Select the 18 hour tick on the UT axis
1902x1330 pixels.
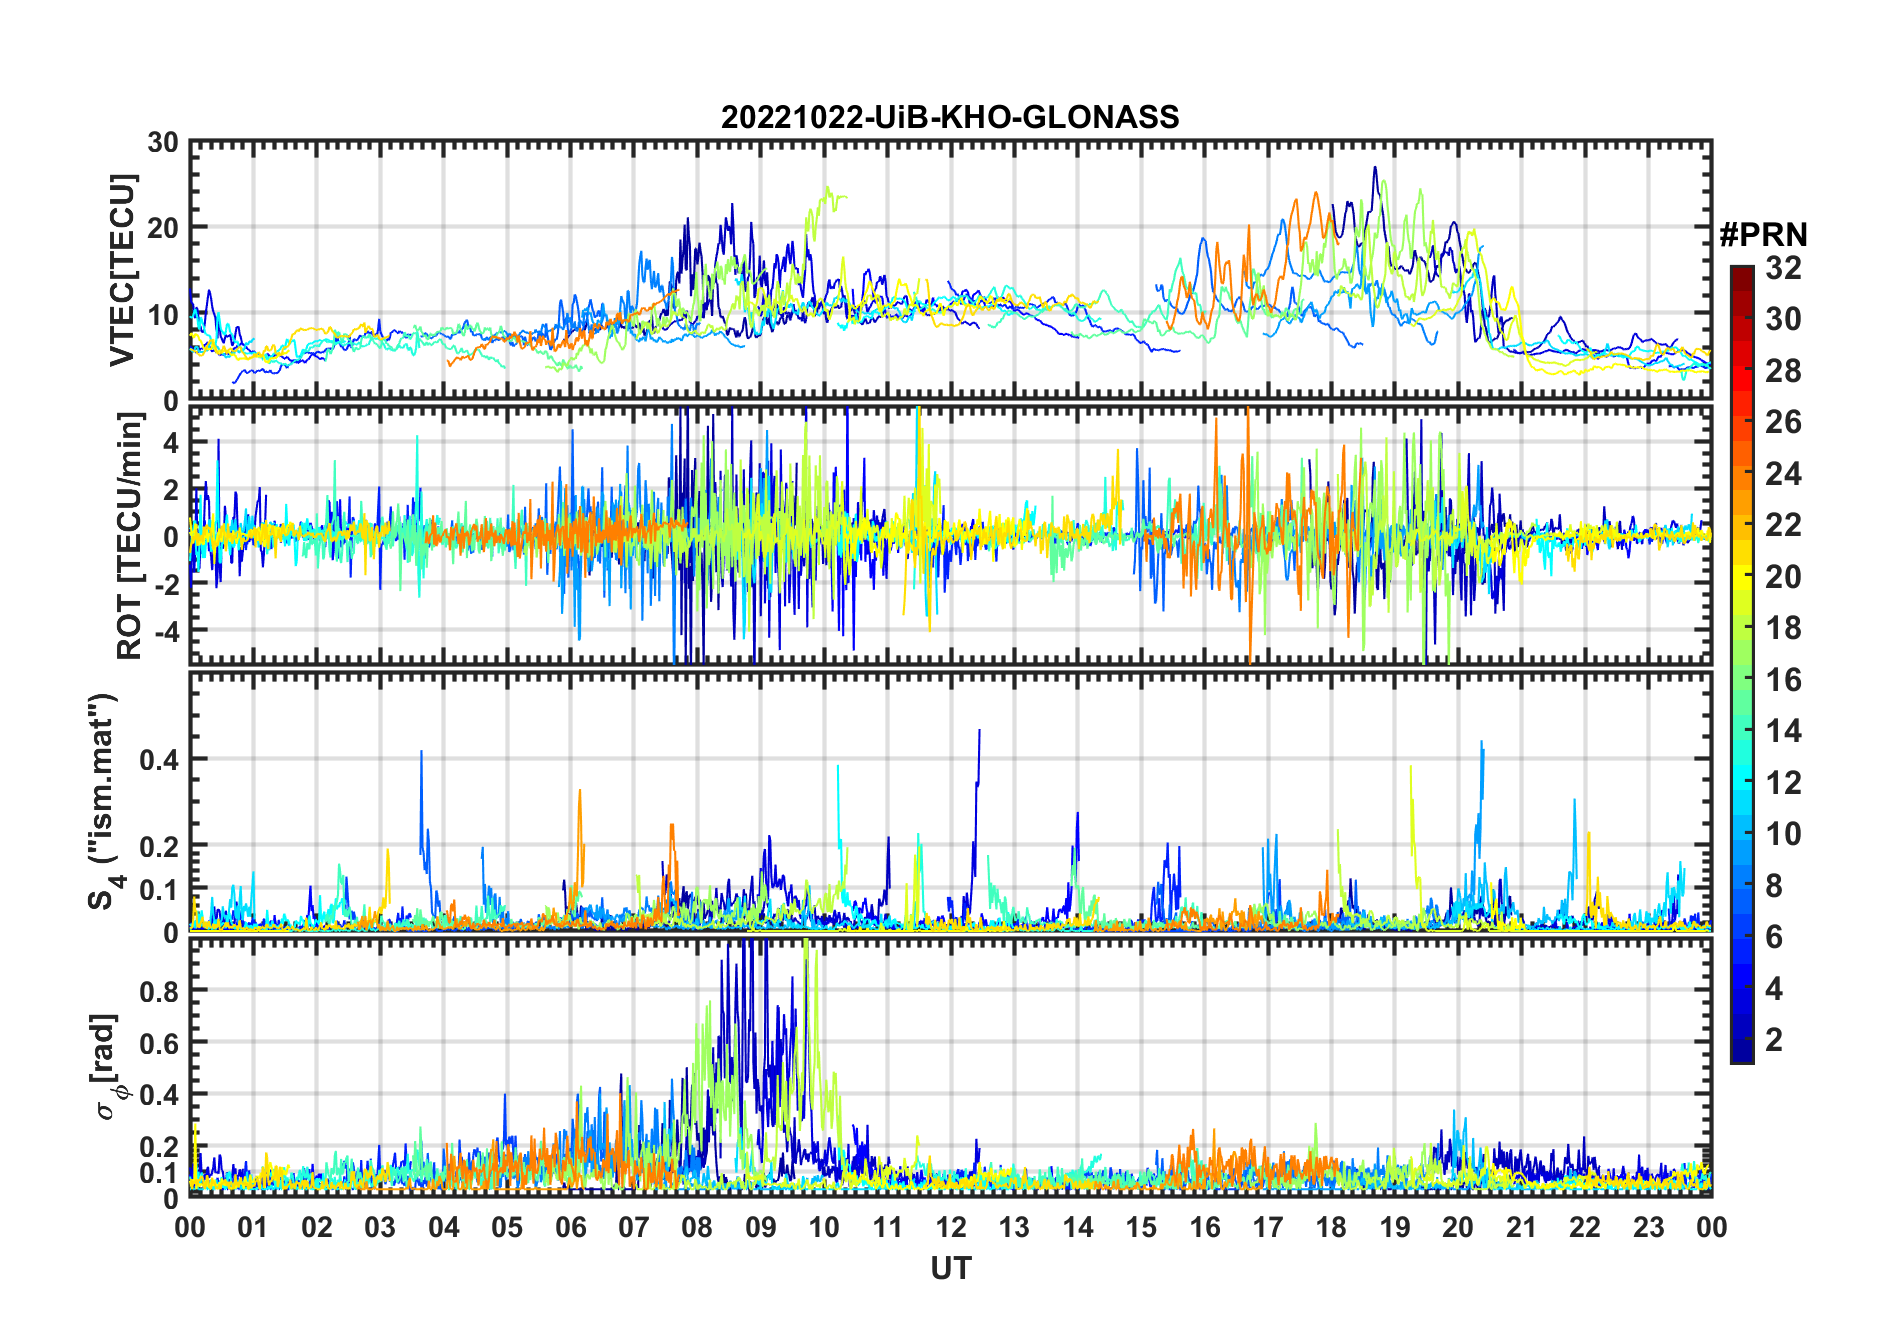pyautogui.click(x=1331, y=1227)
